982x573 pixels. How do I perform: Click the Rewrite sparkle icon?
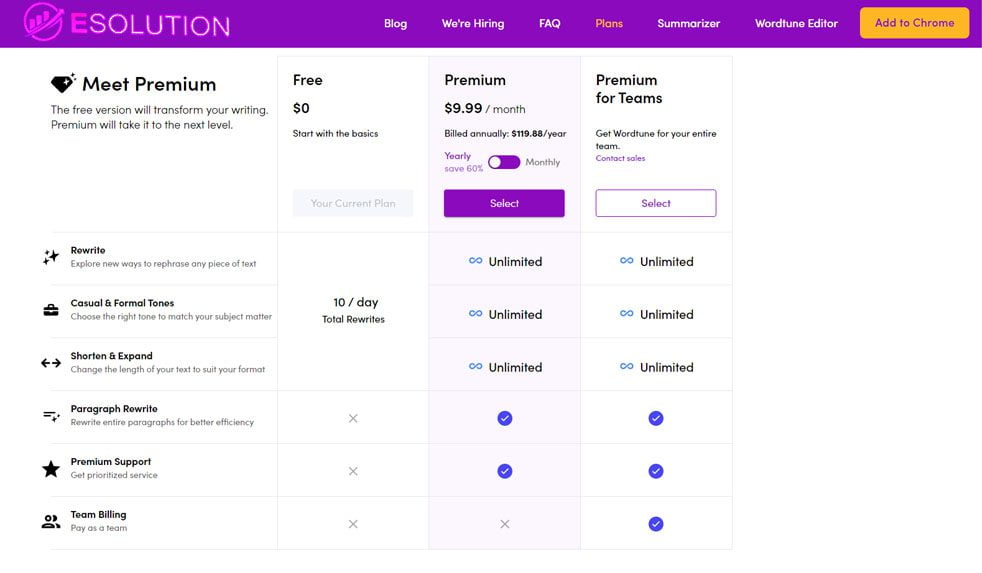pos(51,257)
